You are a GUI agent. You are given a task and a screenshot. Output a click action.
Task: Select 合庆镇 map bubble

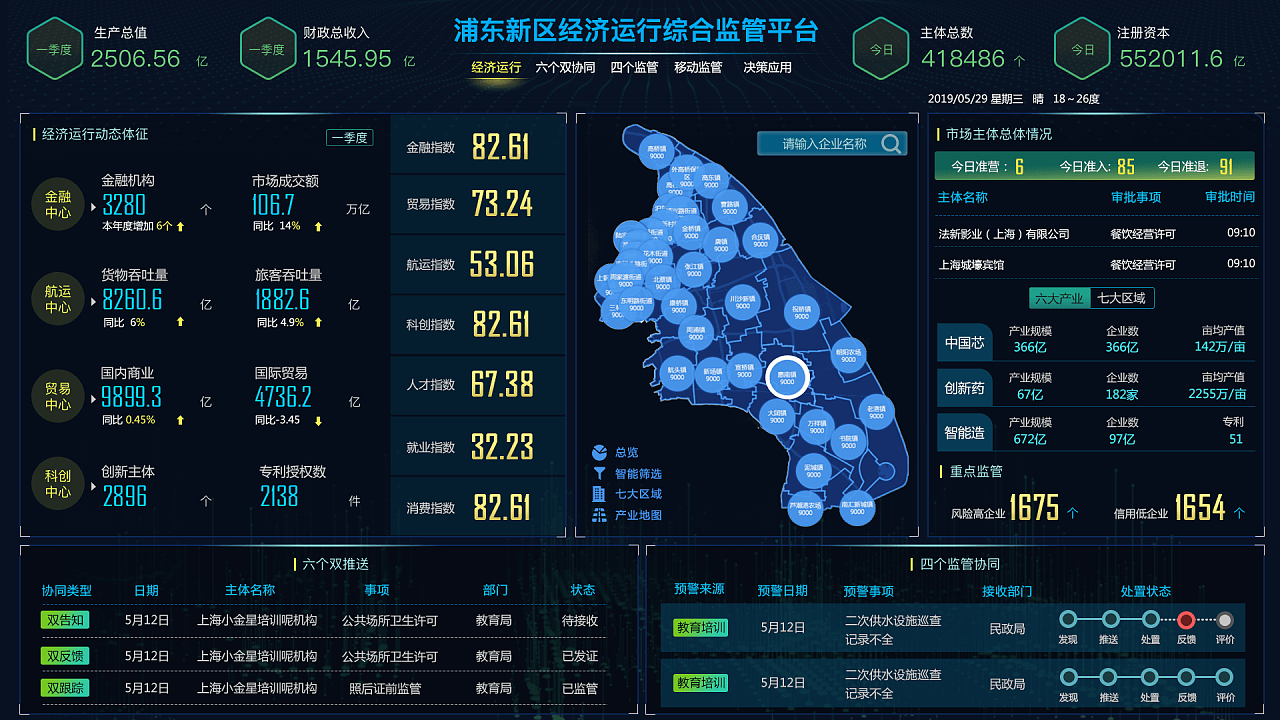[x=761, y=241]
